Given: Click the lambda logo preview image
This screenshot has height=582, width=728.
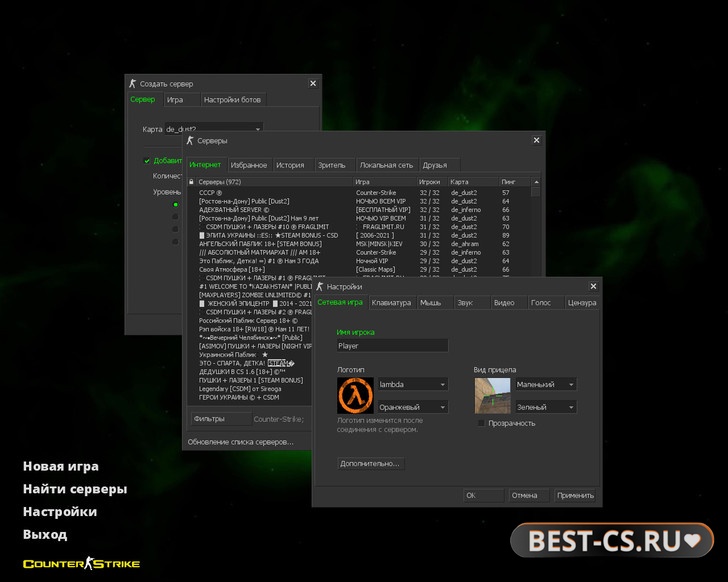Looking at the screenshot, I should click(355, 395).
